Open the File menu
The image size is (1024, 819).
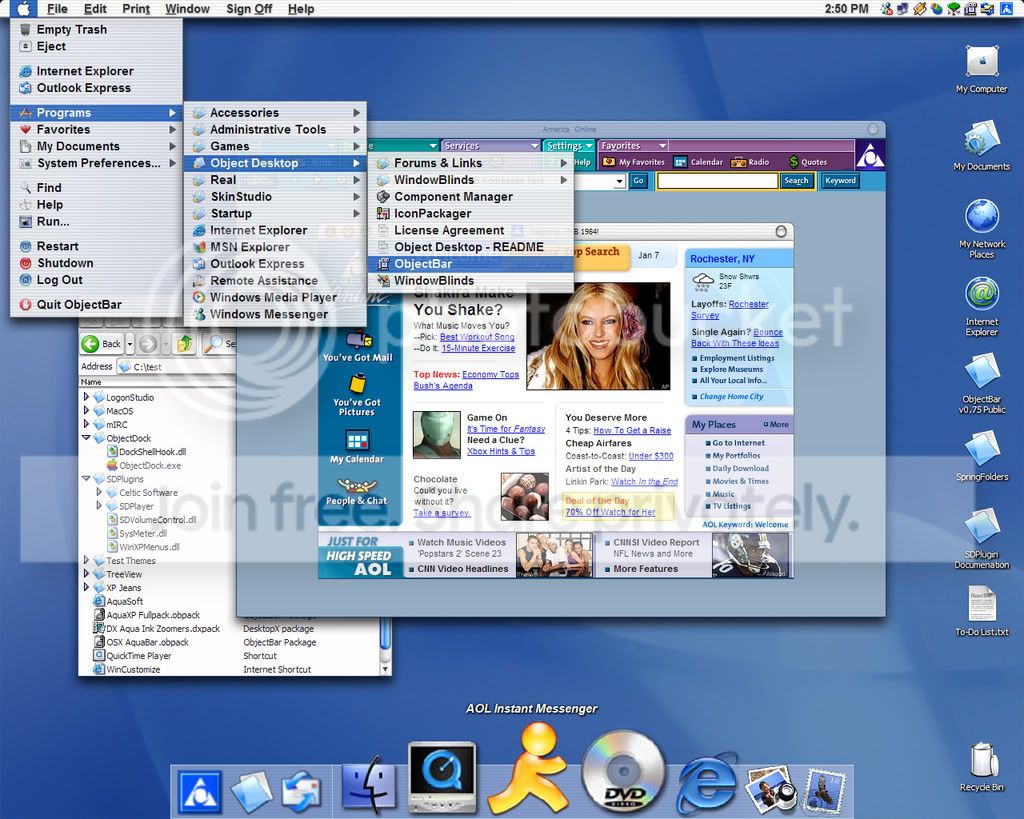pos(57,8)
